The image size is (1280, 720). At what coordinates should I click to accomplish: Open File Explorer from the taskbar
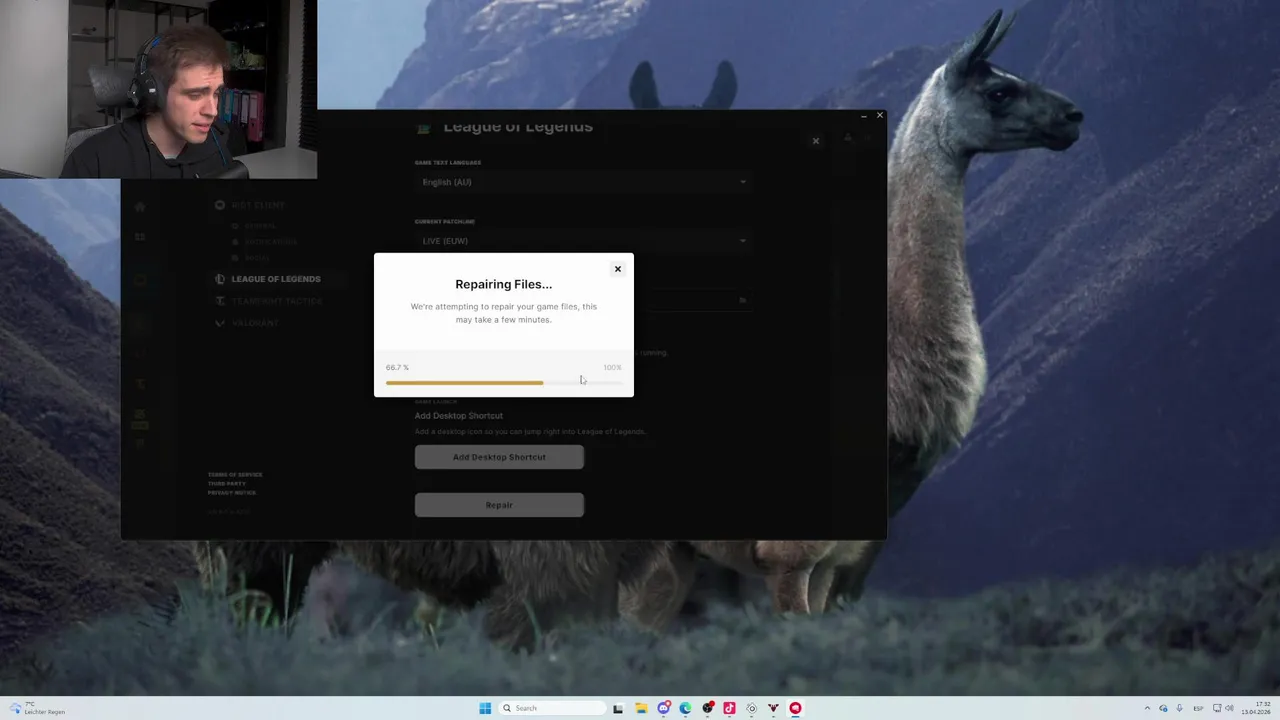pos(641,708)
